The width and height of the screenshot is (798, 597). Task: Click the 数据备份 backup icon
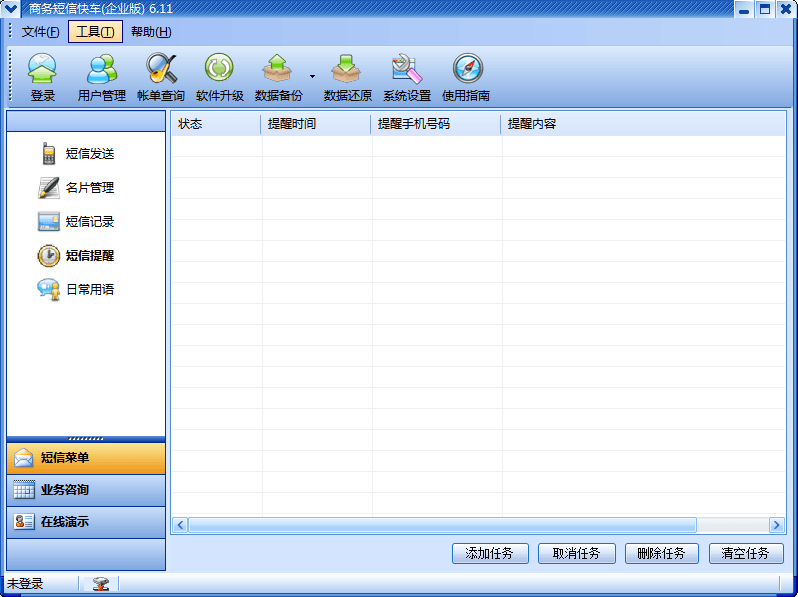tap(277, 78)
